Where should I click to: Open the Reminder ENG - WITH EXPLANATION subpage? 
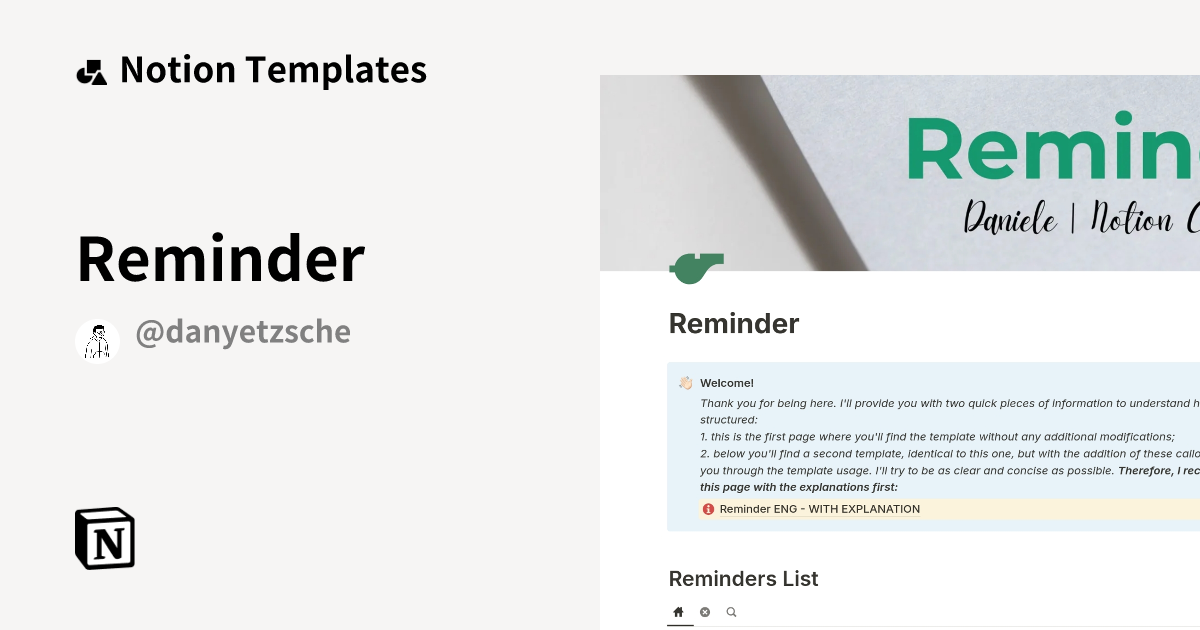point(820,509)
